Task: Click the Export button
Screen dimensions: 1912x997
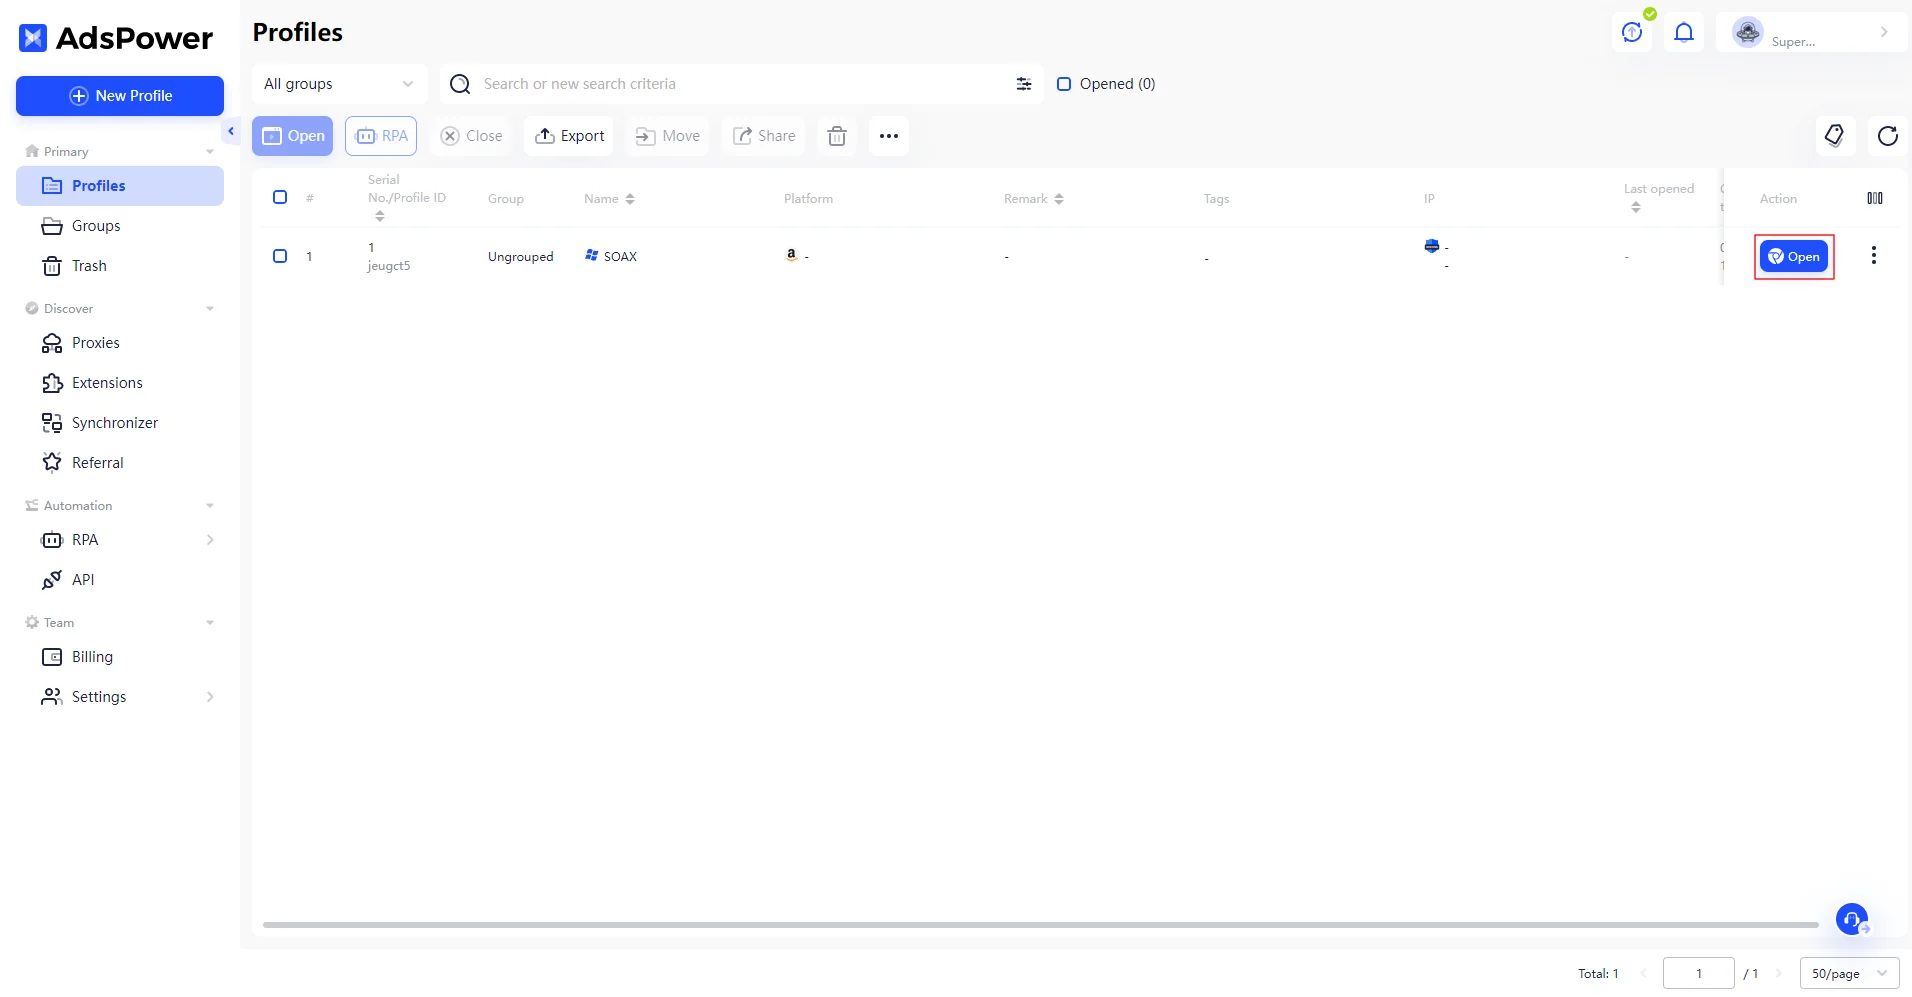Action: click(570, 136)
